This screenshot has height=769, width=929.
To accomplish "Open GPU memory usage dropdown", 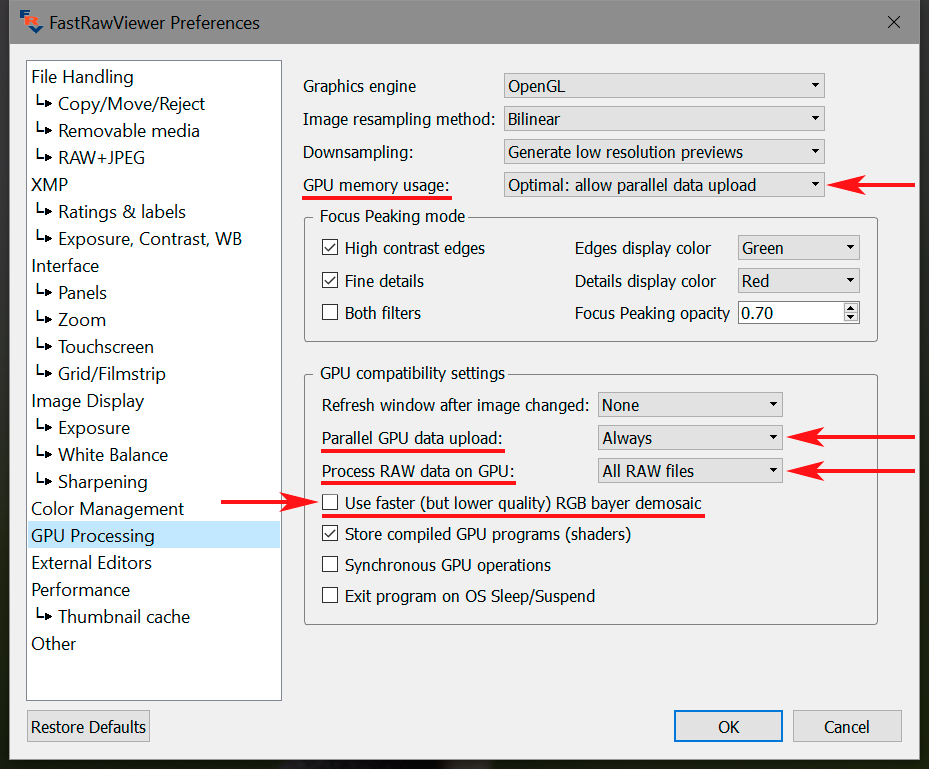I will point(664,185).
